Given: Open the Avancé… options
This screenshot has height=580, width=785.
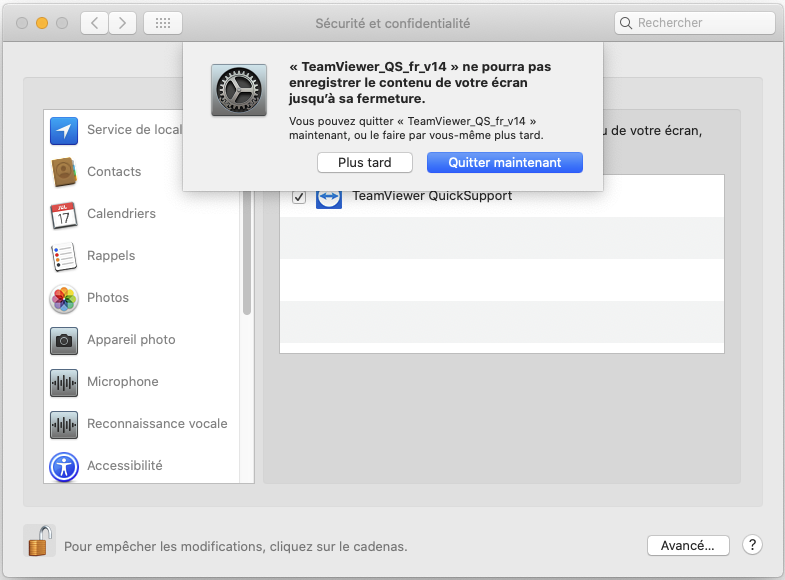Looking at the screenshot, I should click(x=688, y=546).
